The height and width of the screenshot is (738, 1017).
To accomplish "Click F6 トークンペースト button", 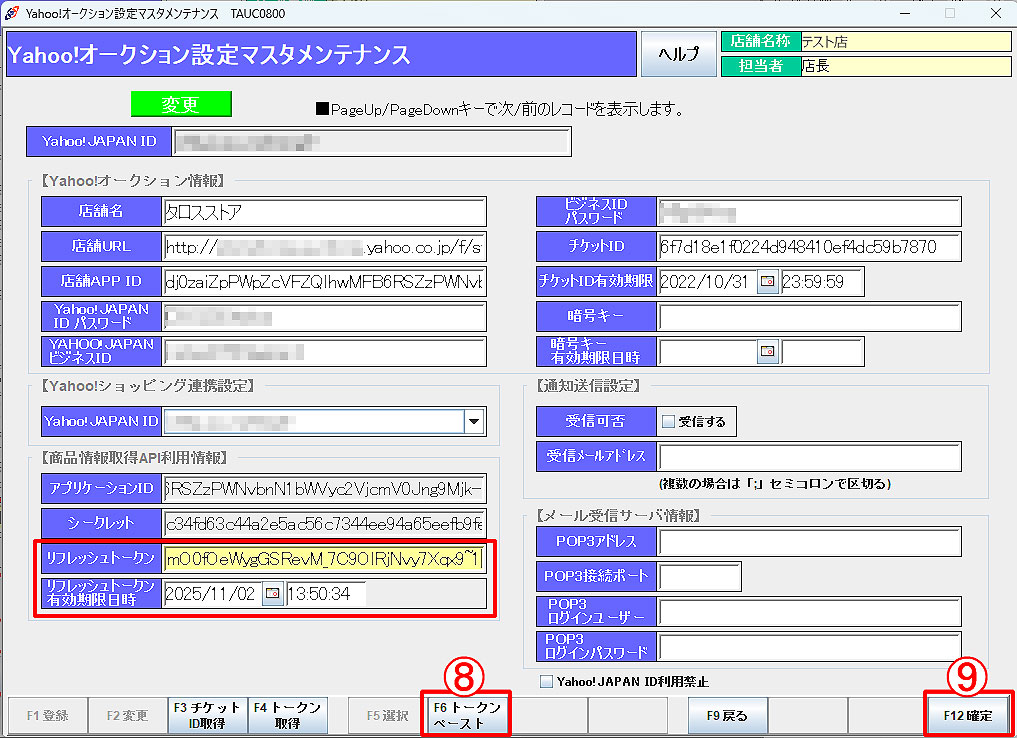I will coord(466,715).
